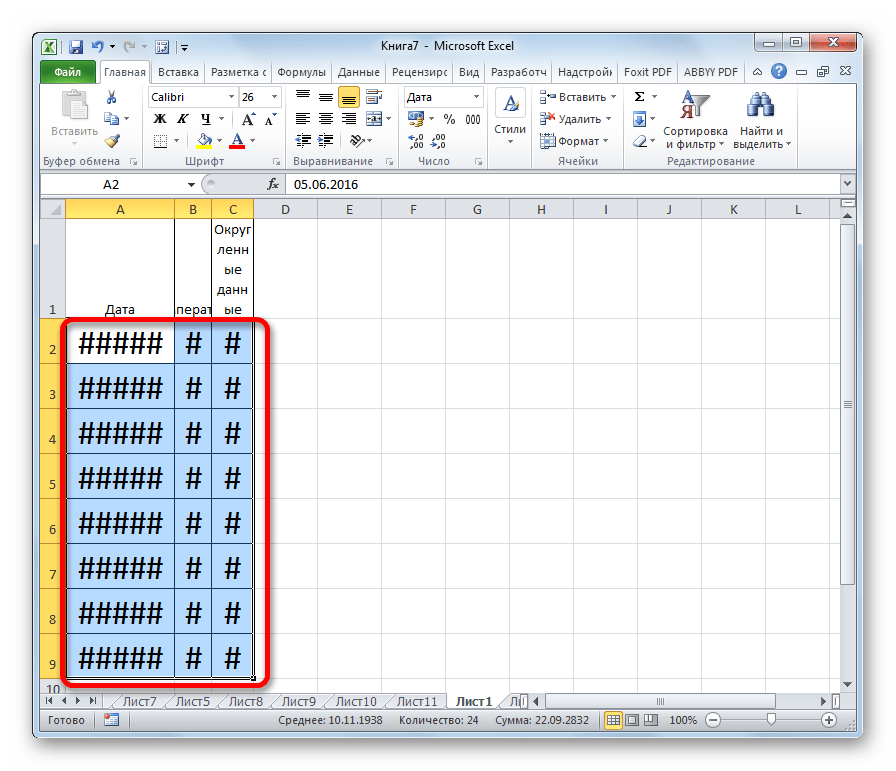Screen dimensions: 896x771
Task: Click the Save icon in quick access toolbar
Action: (75, 46)
